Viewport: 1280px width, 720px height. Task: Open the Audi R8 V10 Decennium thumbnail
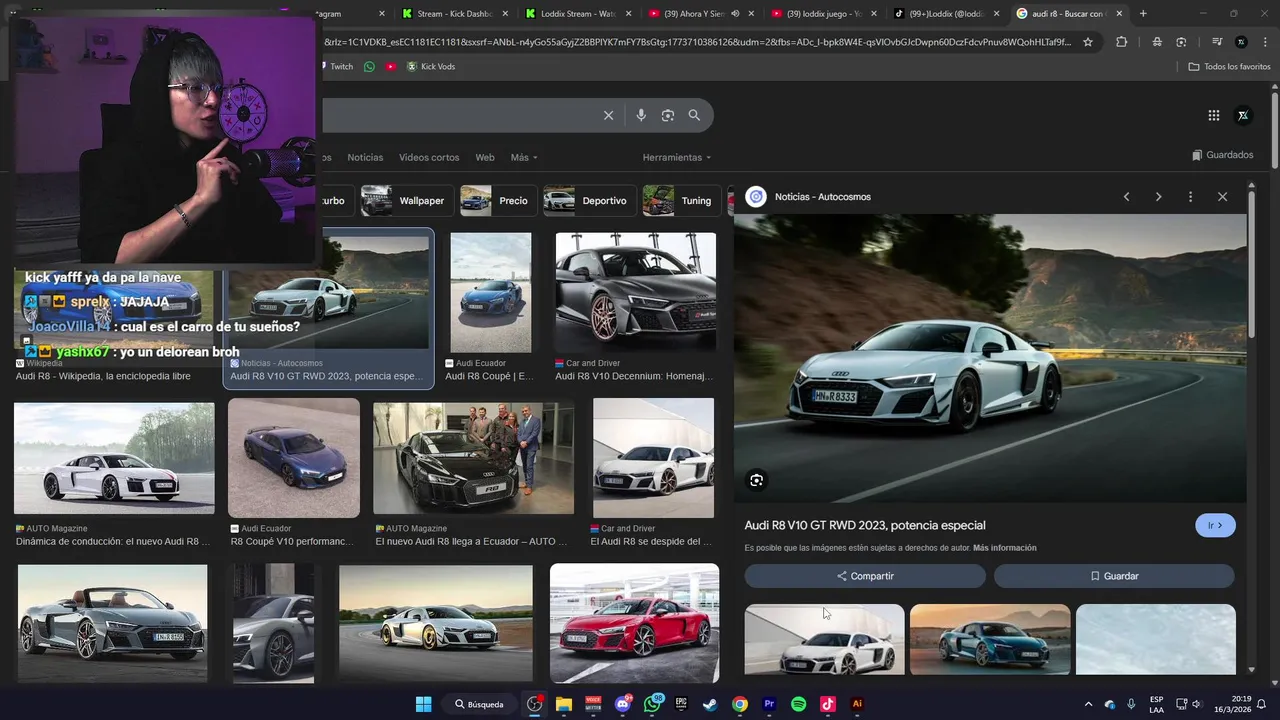pyautogui.click(x=636, y=293)
